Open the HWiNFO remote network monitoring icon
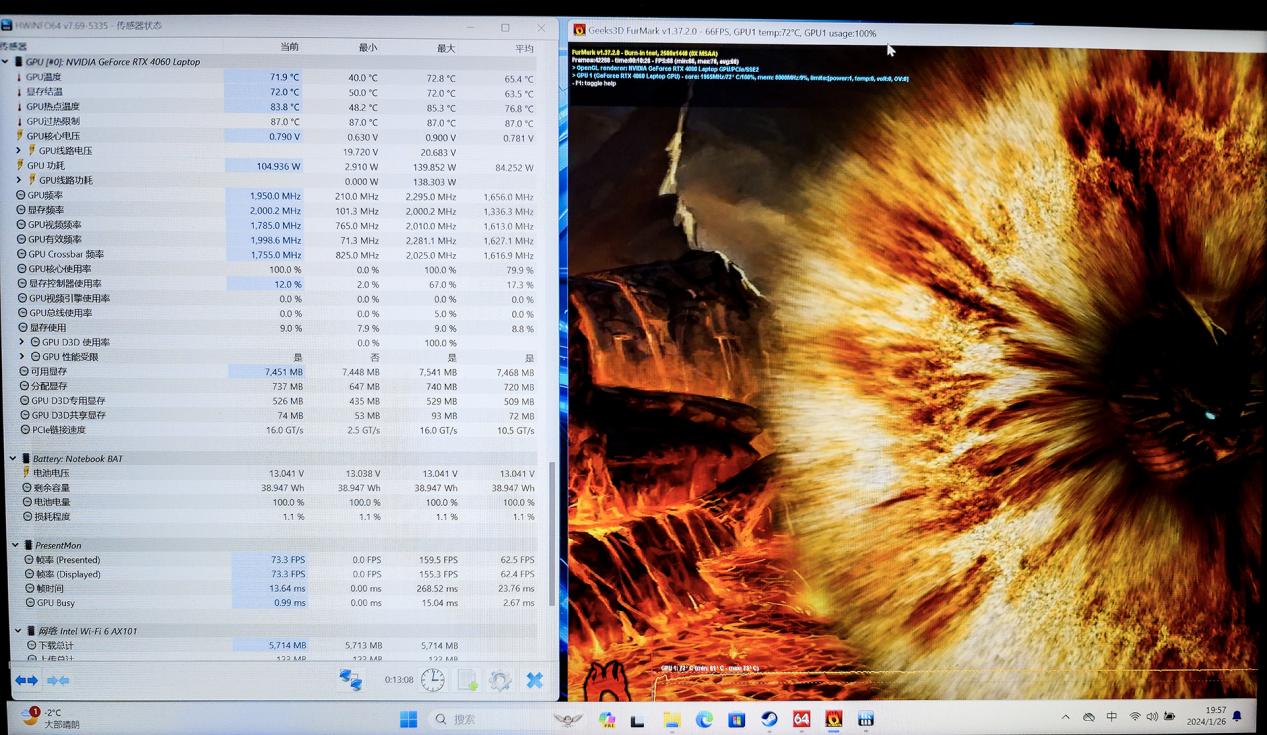This screenshot has height=735, width=1267. [350, 680]
